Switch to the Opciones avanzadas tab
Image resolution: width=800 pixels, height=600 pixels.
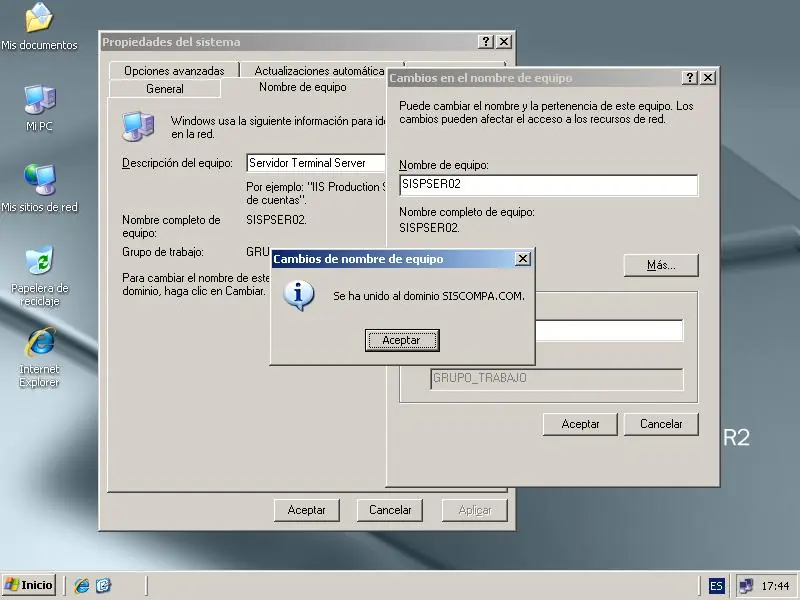pyautogui.click(x=174, y=71)
